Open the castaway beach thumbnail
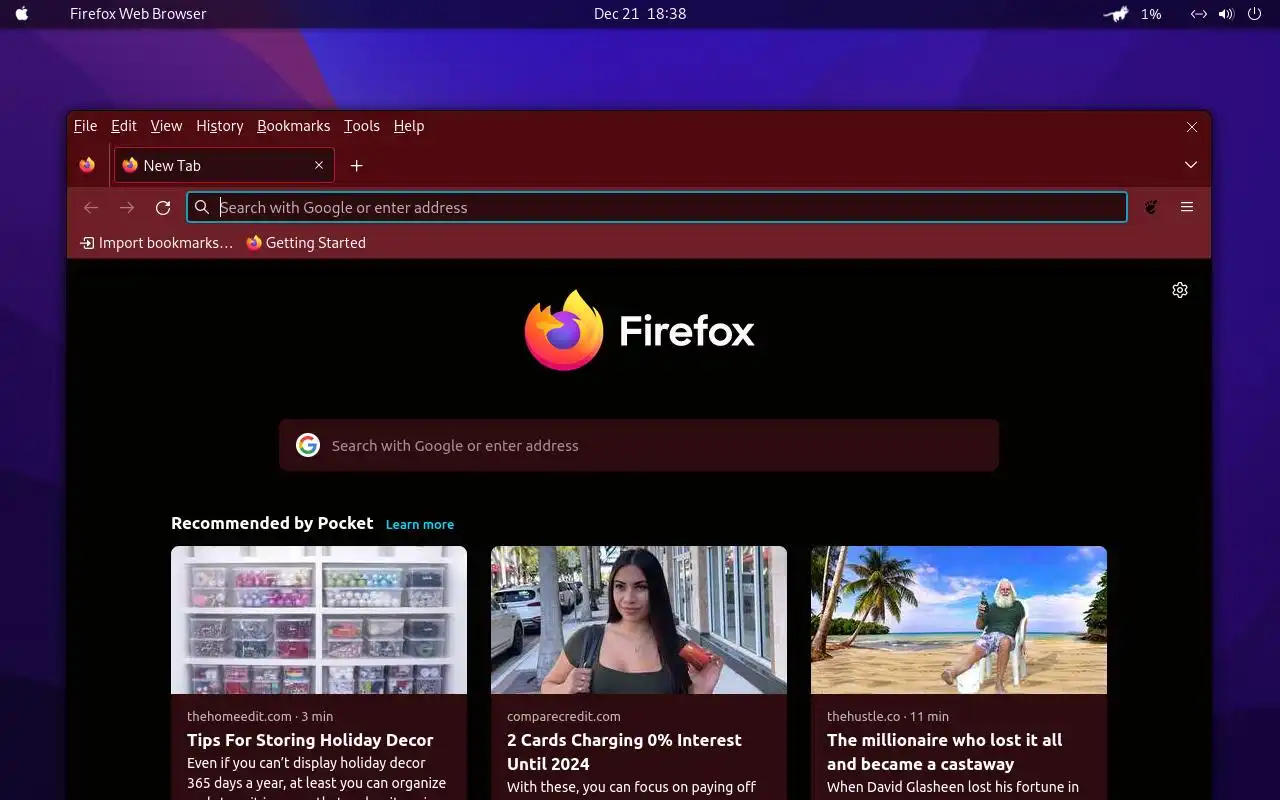This screenshot has width=1280, height=800. click(959, 620)
